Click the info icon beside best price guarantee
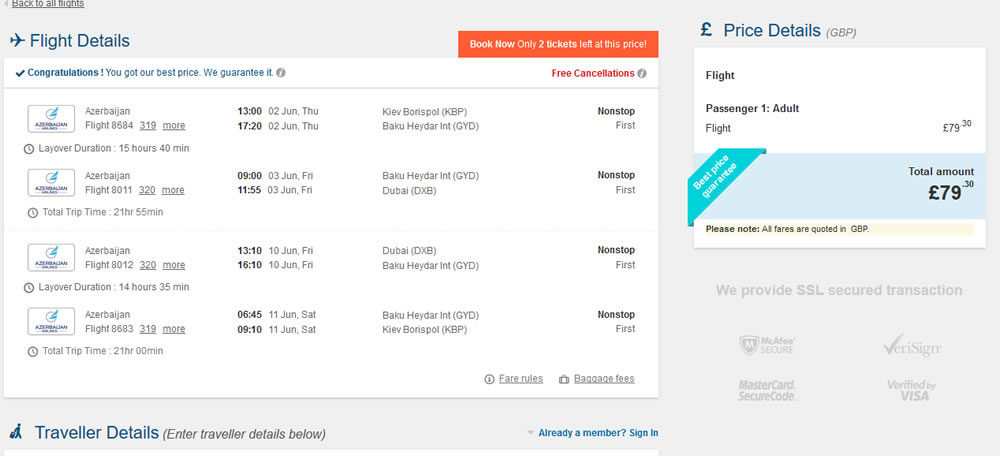Screen dimensions: 1000x456 pos(282,73)
